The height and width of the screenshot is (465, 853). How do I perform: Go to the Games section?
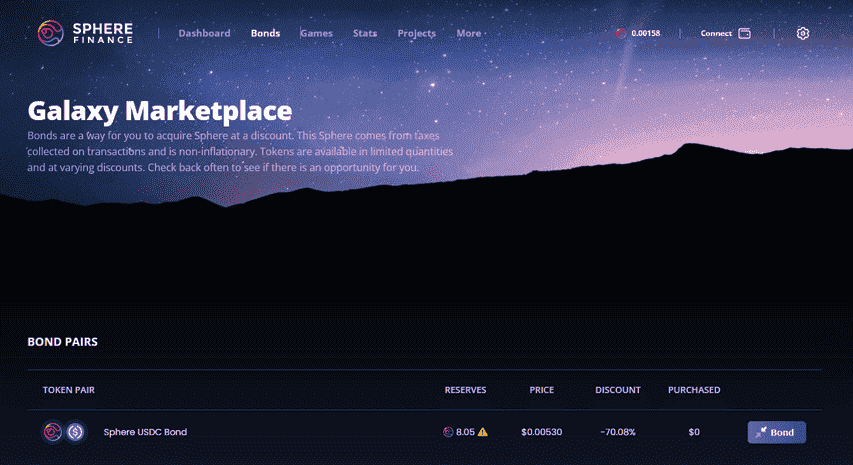pos(317,33)
